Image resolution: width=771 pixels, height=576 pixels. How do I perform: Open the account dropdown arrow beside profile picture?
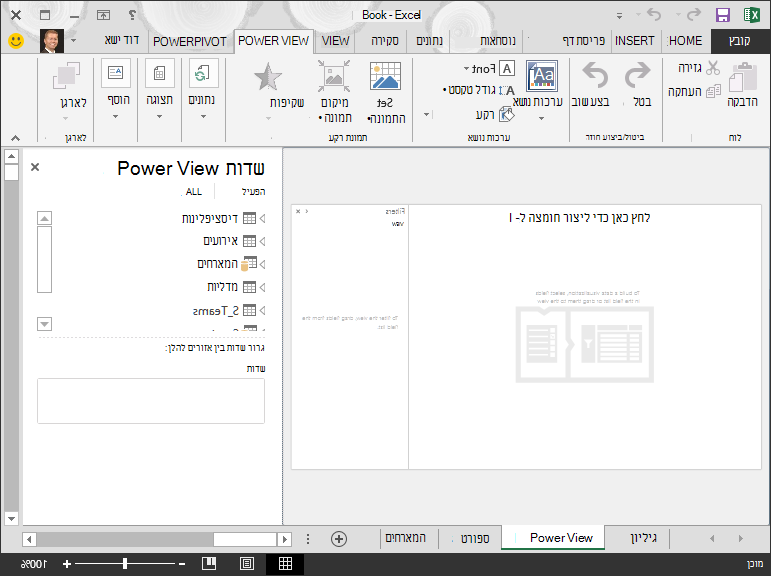pos(73,40)
